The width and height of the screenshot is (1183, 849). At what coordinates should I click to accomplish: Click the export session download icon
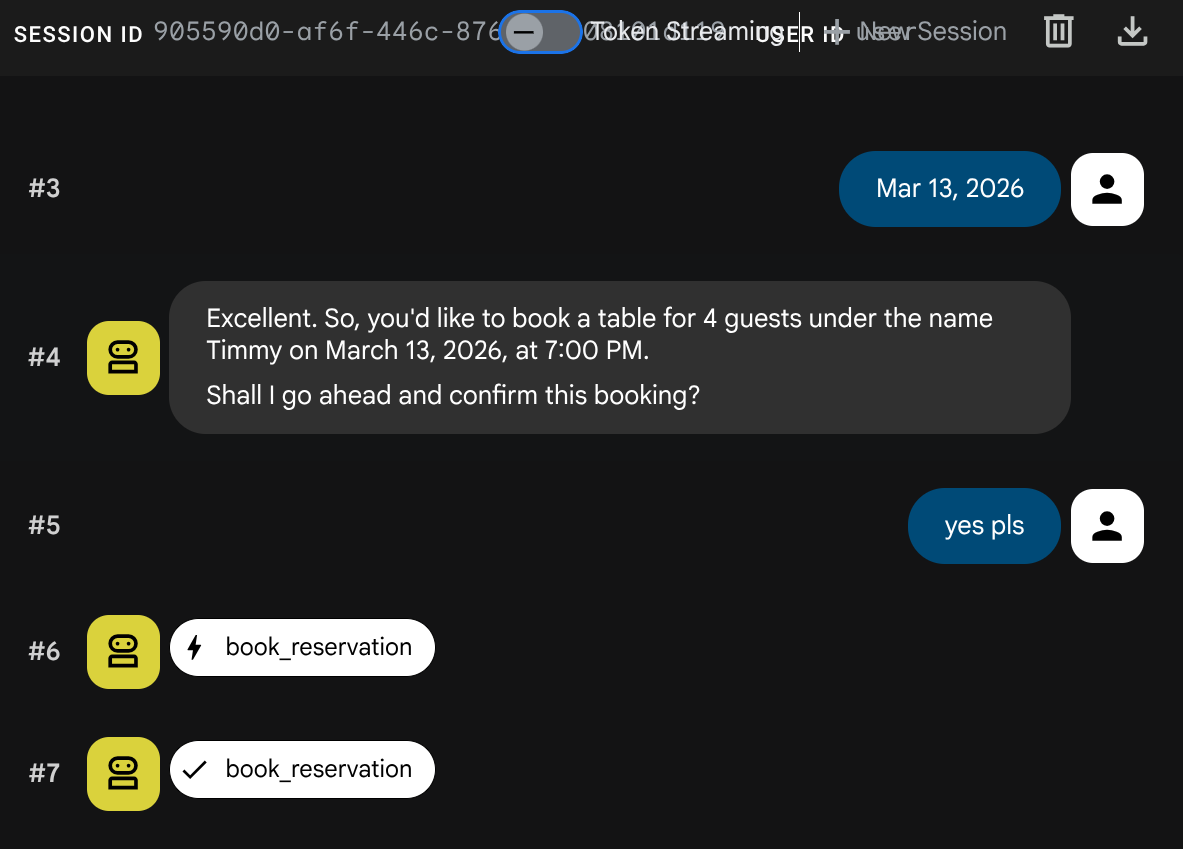[1131, 32]
